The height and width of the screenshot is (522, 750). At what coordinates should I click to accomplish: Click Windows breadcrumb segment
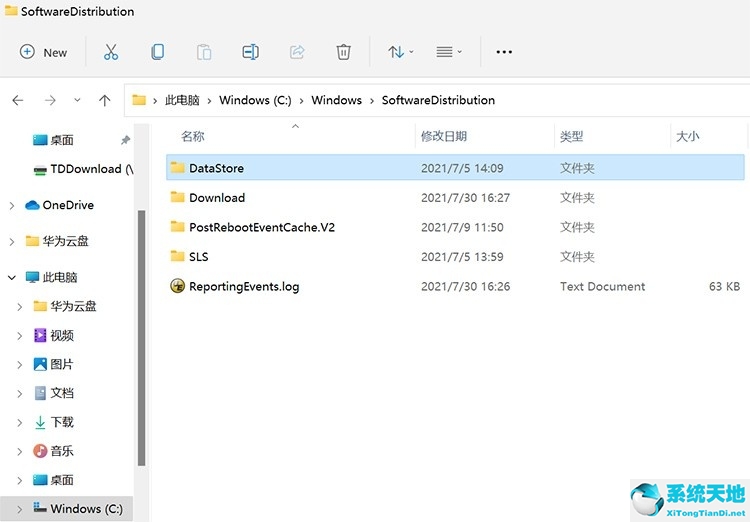pos(336,100)
